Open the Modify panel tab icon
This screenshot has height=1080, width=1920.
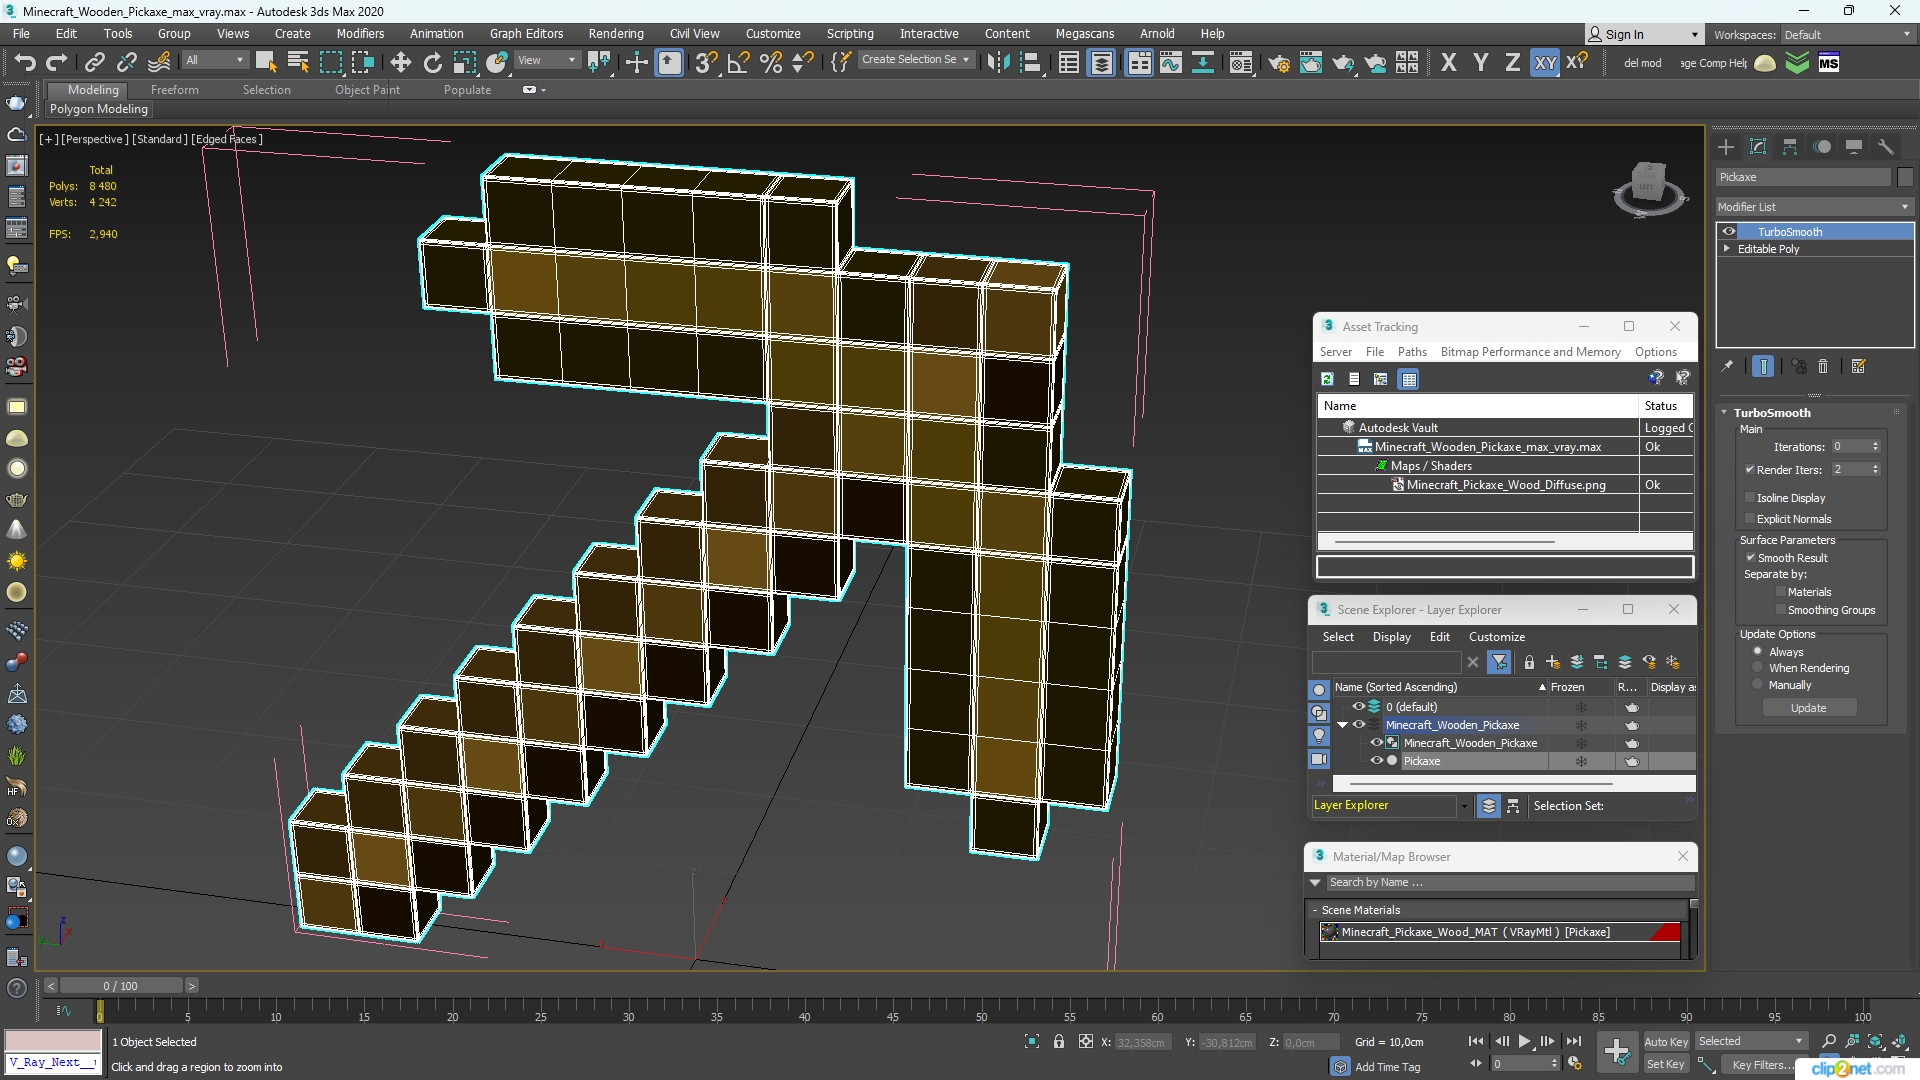click(x=1758, y=147)
